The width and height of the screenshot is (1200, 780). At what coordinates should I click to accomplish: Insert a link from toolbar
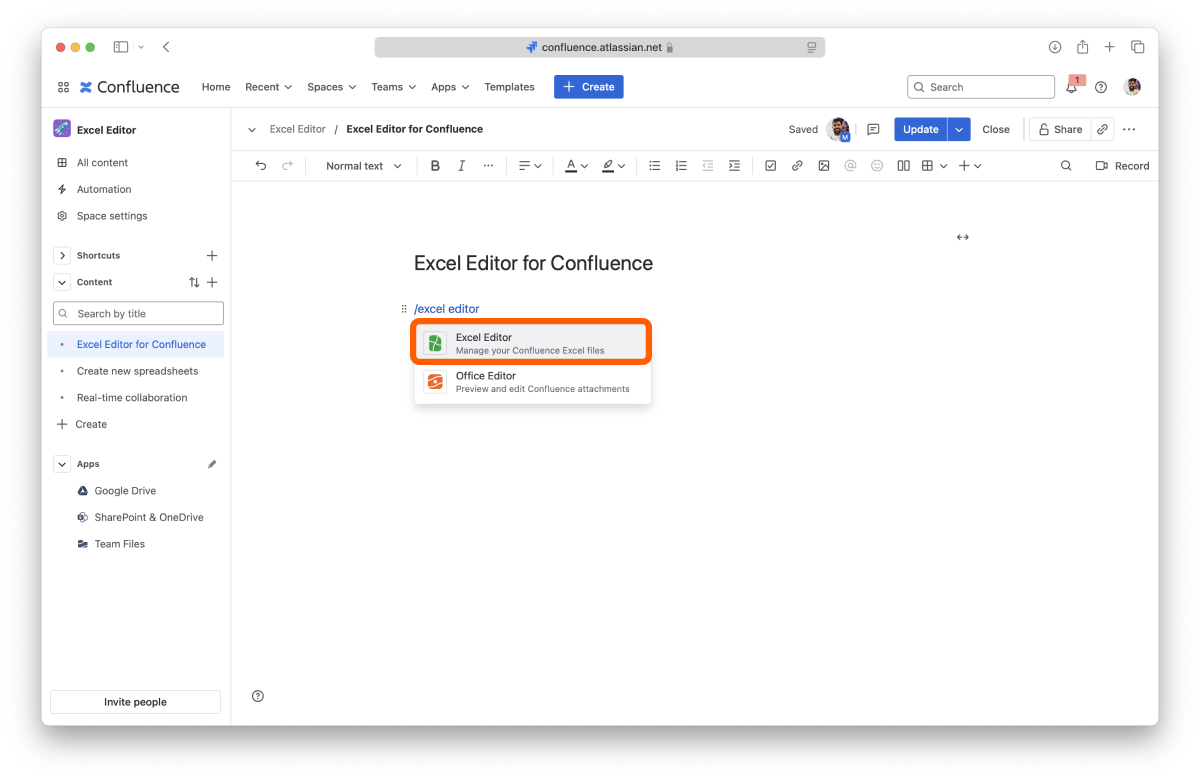coord(797,166)
